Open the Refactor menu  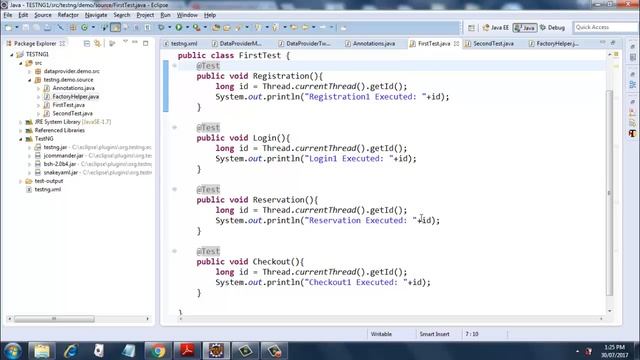point(68,15)
